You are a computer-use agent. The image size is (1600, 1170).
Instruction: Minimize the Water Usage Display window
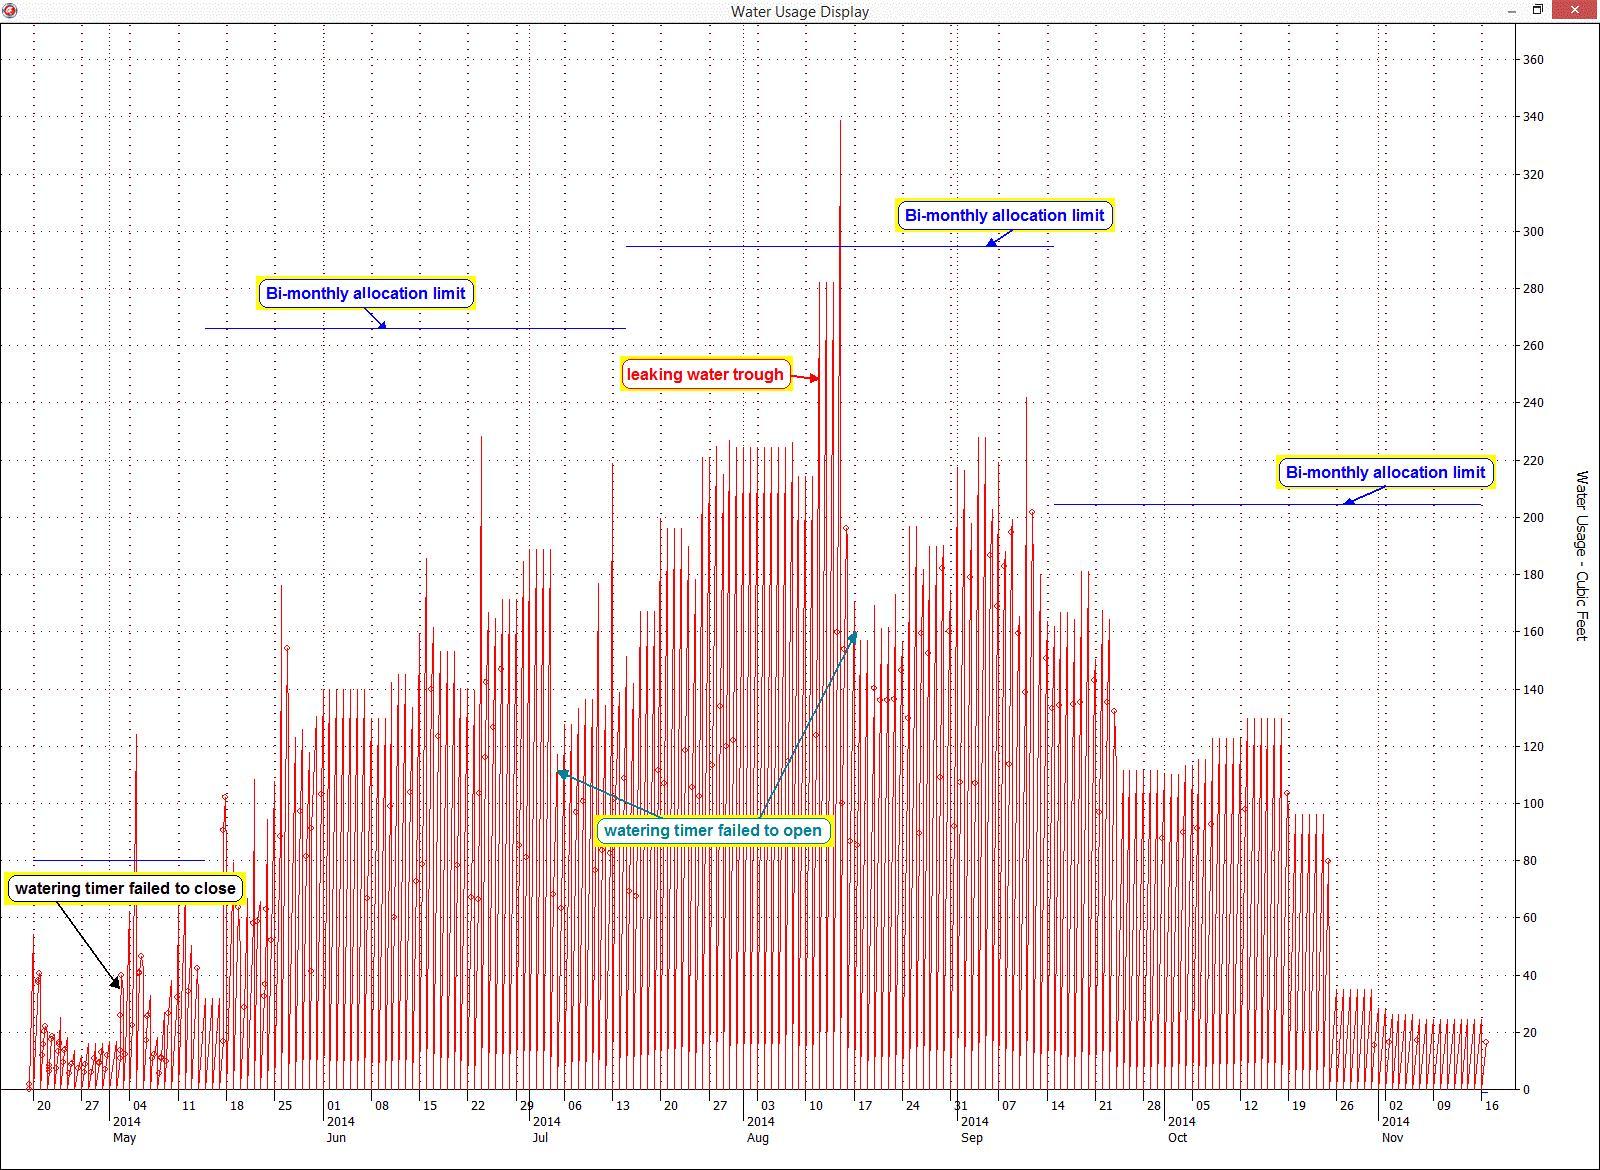pos(1513,11)
